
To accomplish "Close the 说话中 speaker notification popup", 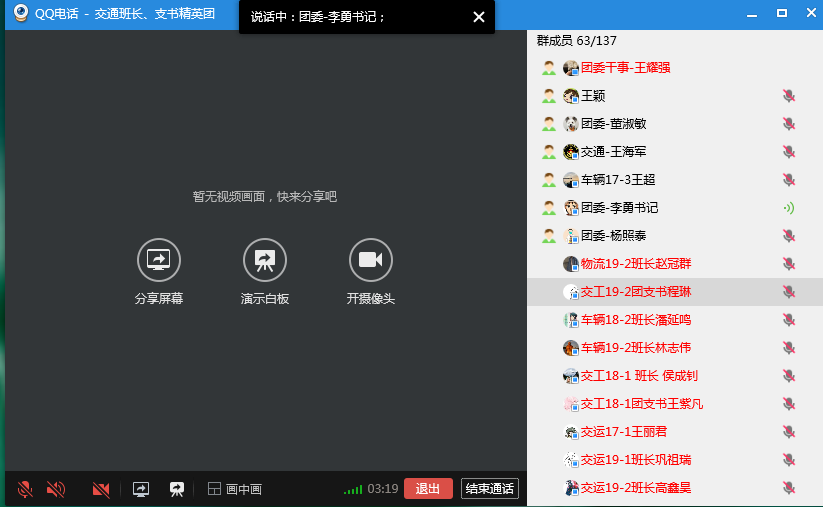I will (479, 17).
